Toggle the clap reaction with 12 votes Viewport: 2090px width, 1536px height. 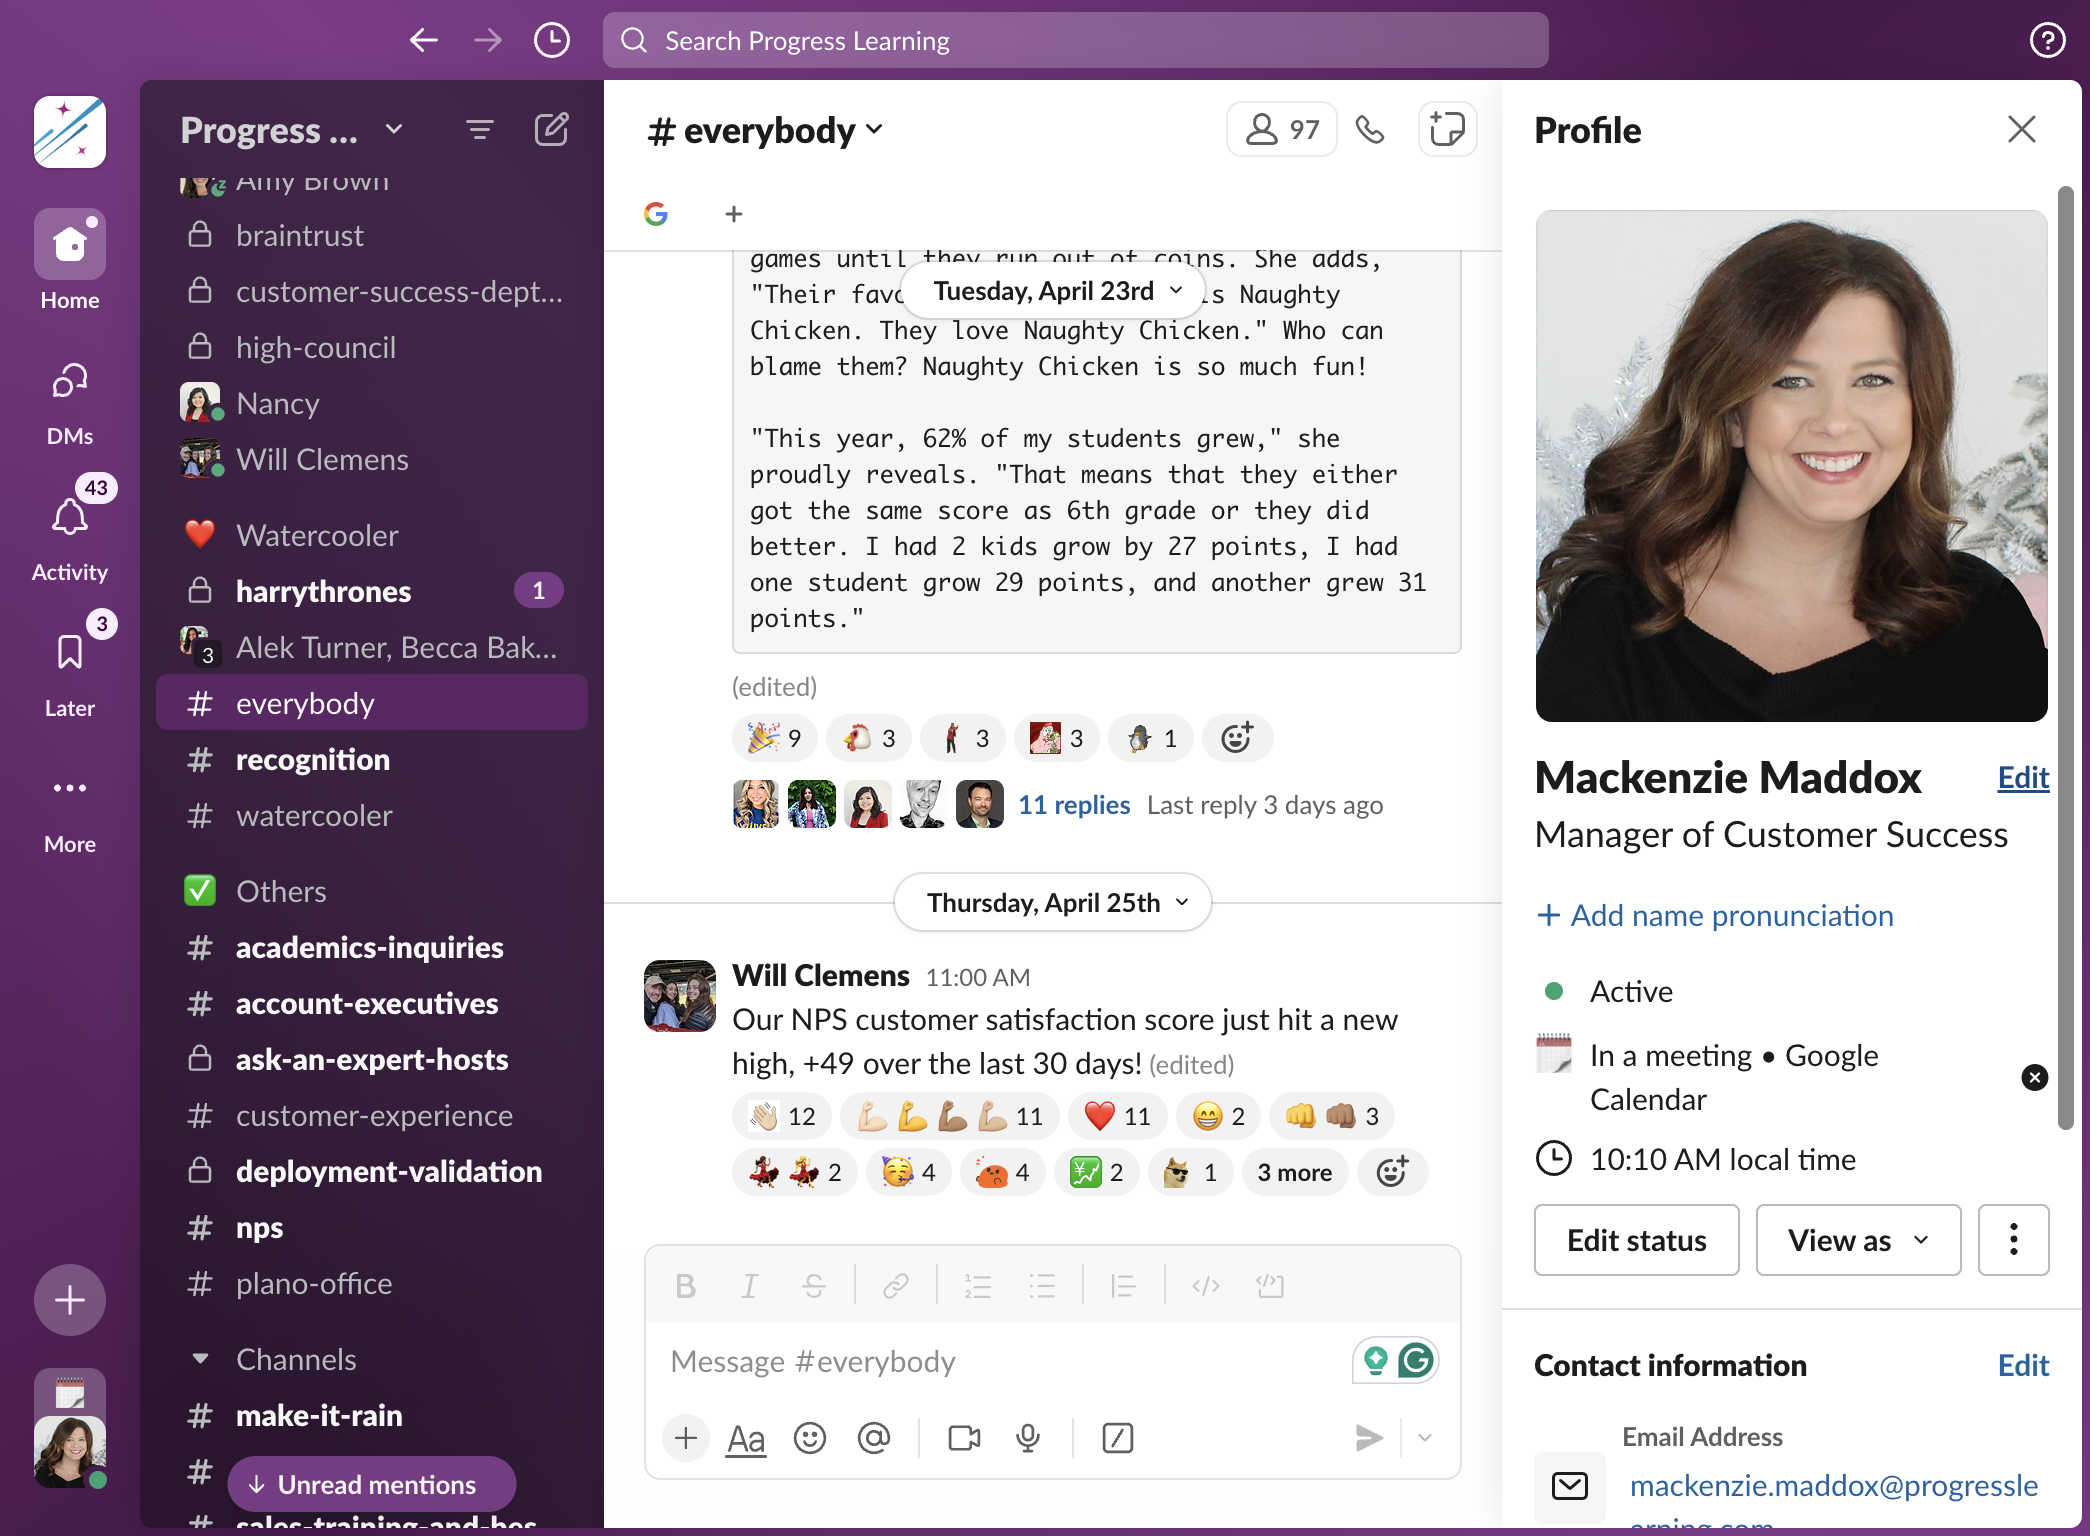click(x=782, y=1116)
